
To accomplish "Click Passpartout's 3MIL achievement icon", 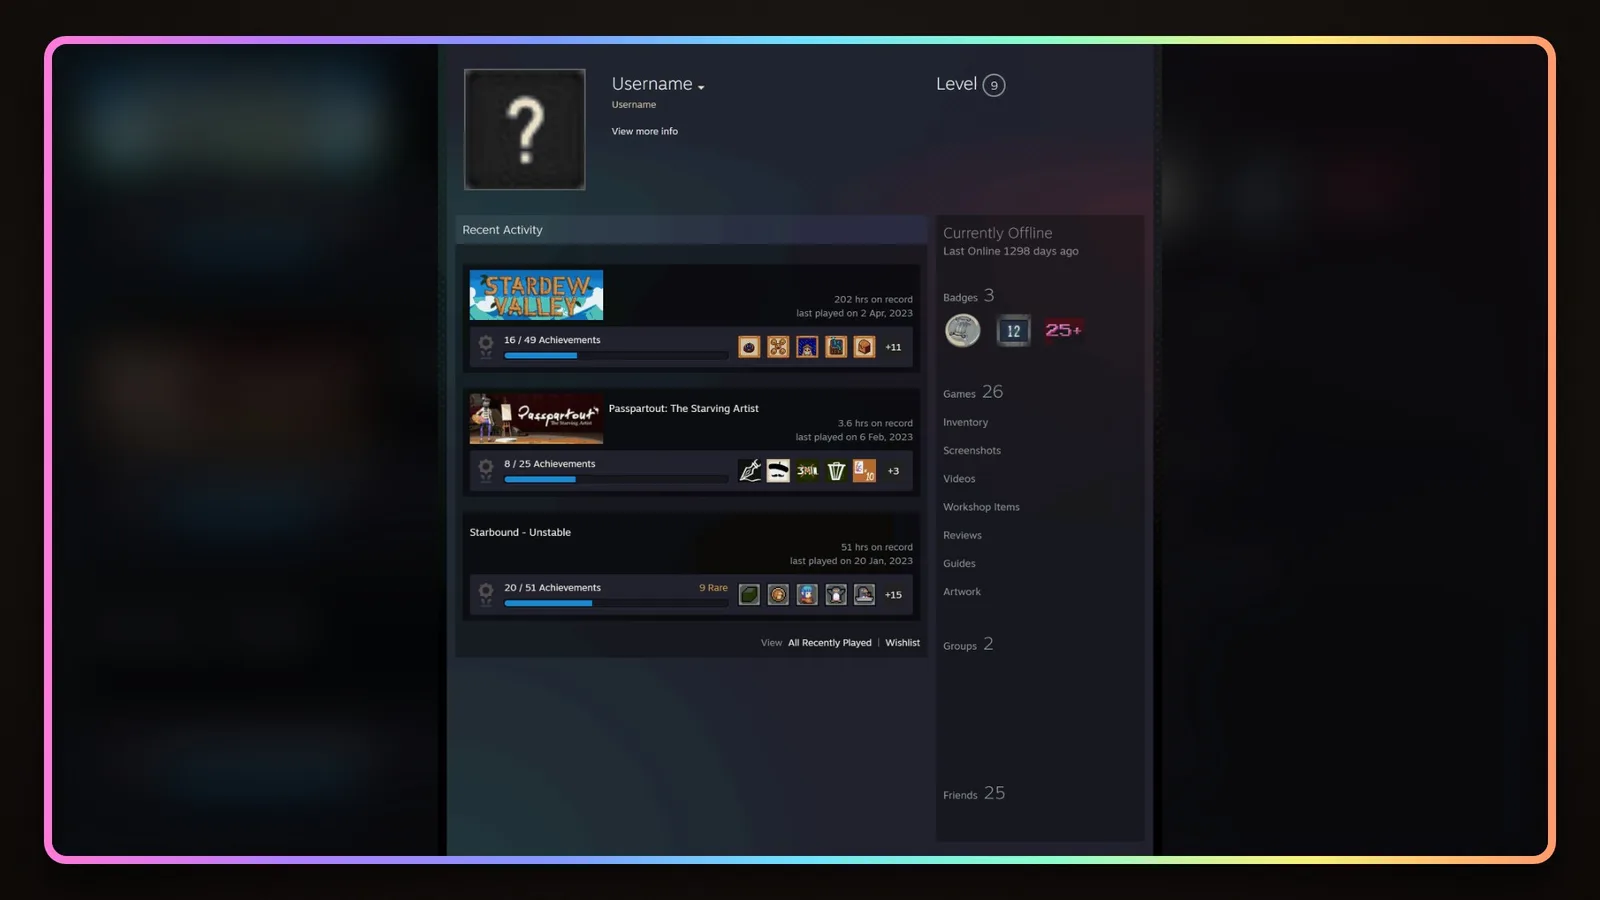I will coord(807,471).
